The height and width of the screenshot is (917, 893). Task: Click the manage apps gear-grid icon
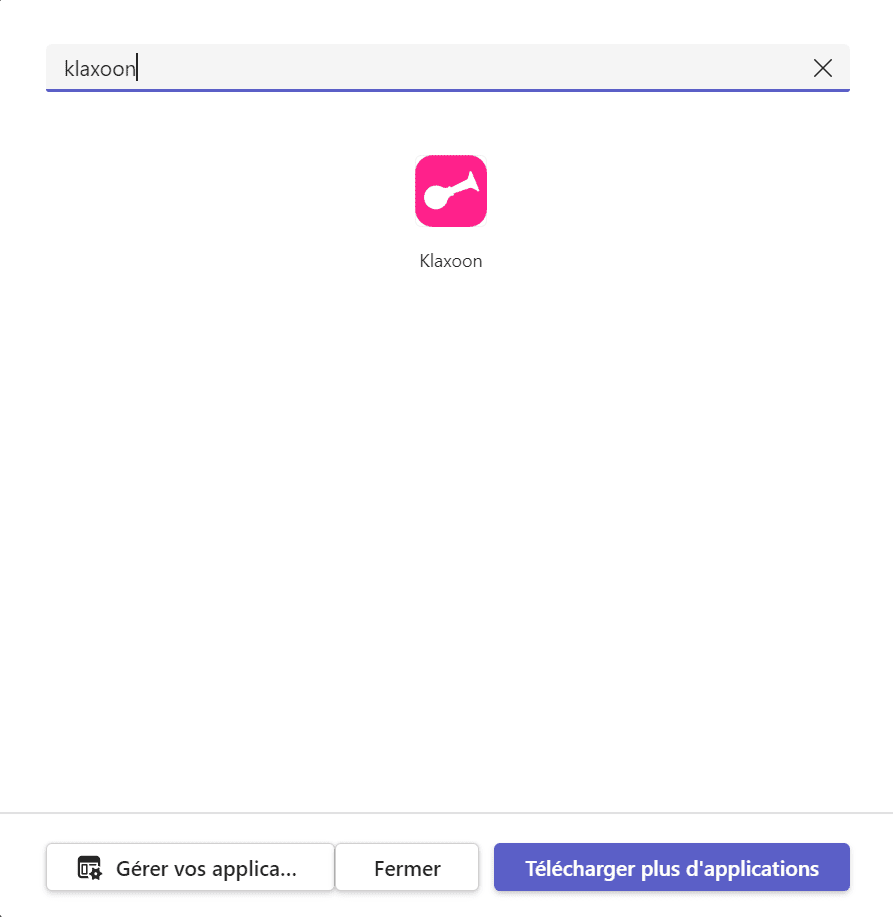coord(89,868)
